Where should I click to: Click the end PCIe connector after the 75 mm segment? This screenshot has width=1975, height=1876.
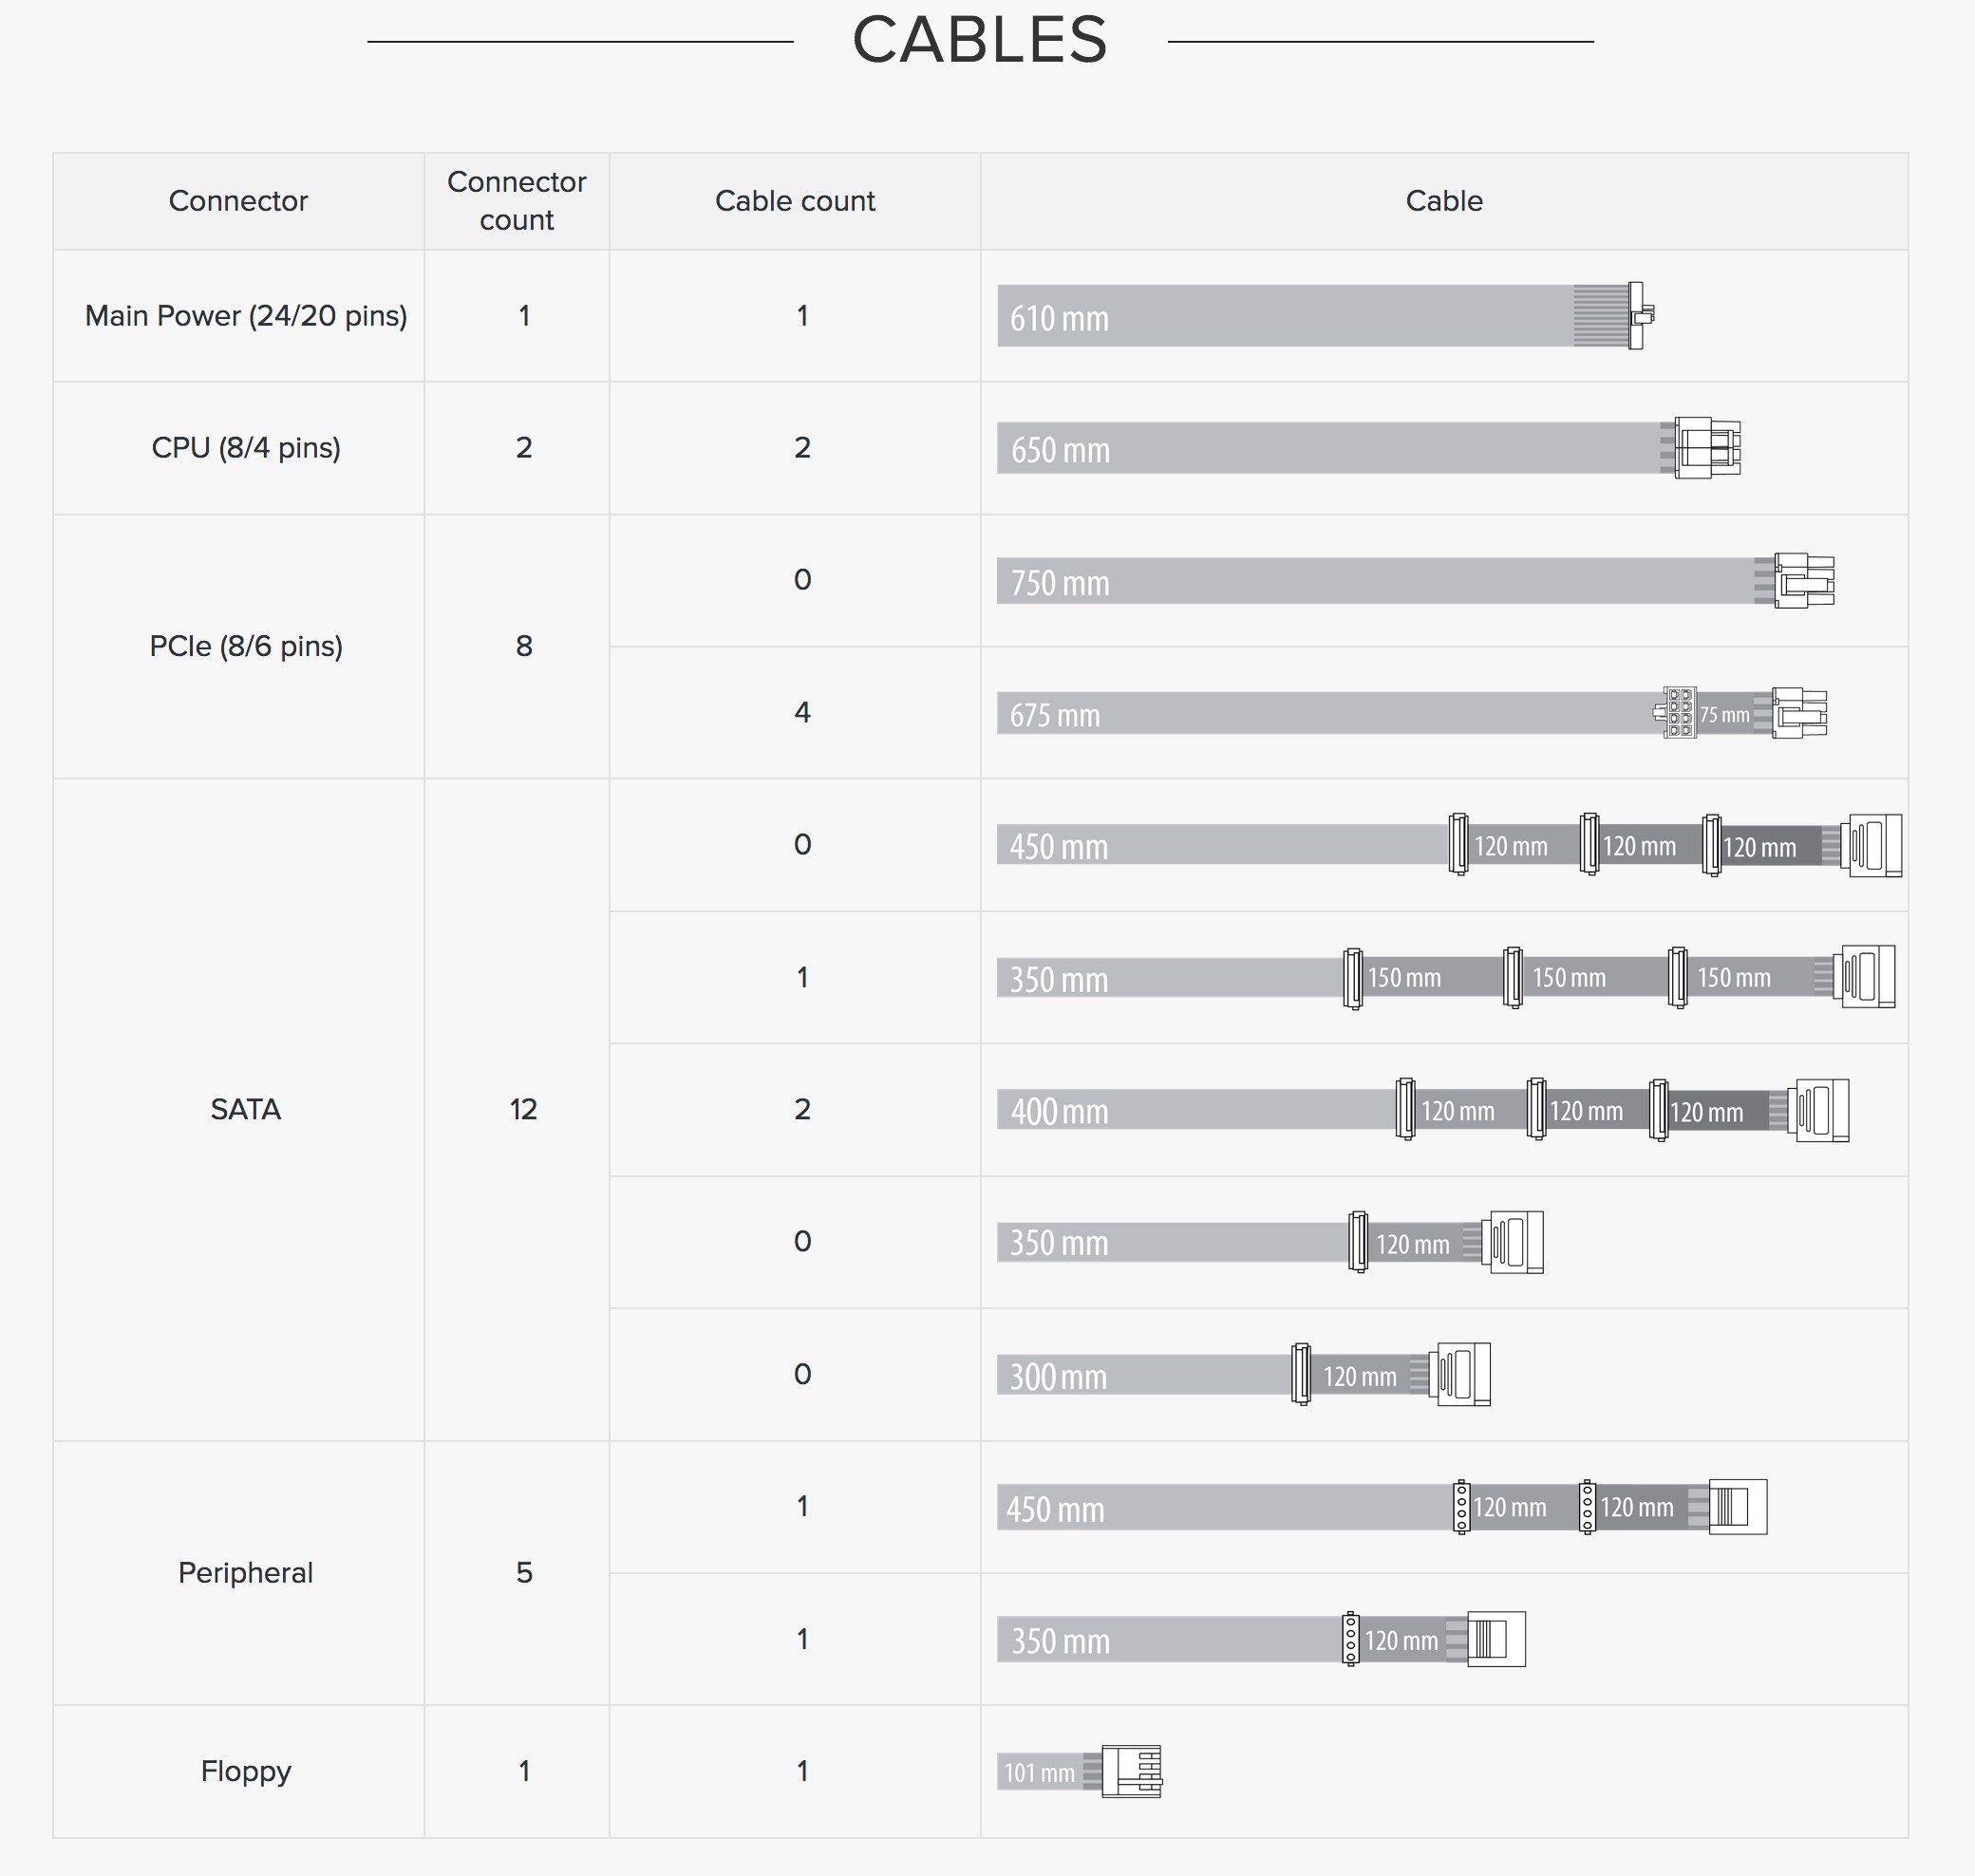click(x=1799, y=713)
